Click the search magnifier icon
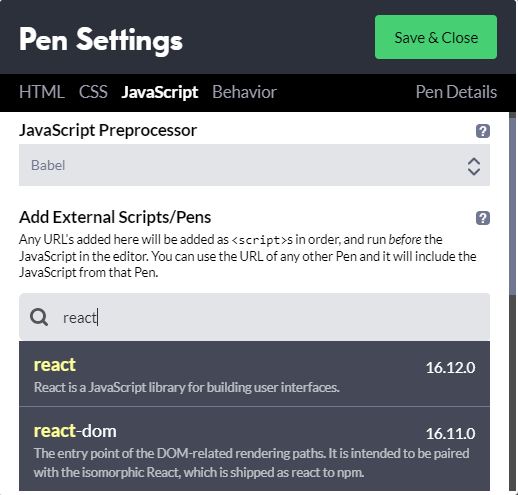Screen dimensions: 518x495 39,317
